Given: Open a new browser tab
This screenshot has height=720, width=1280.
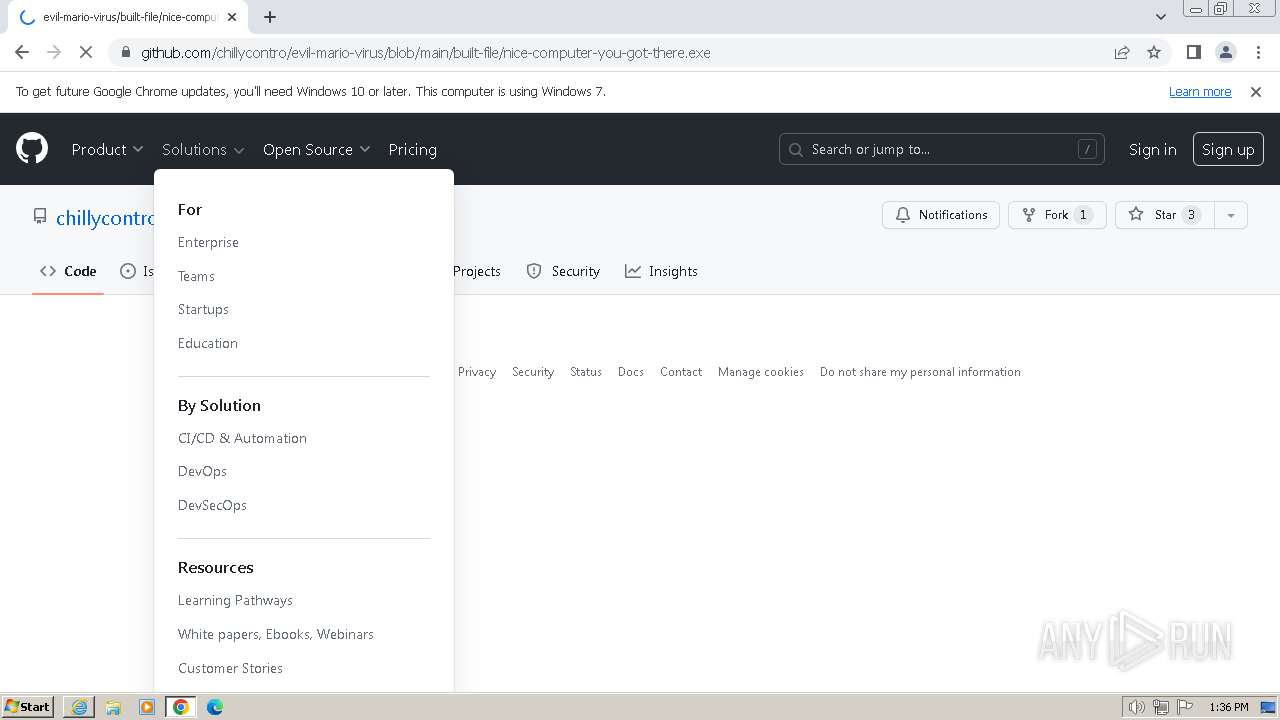Looking at the screenshot, I should click(x=270, y=17).
